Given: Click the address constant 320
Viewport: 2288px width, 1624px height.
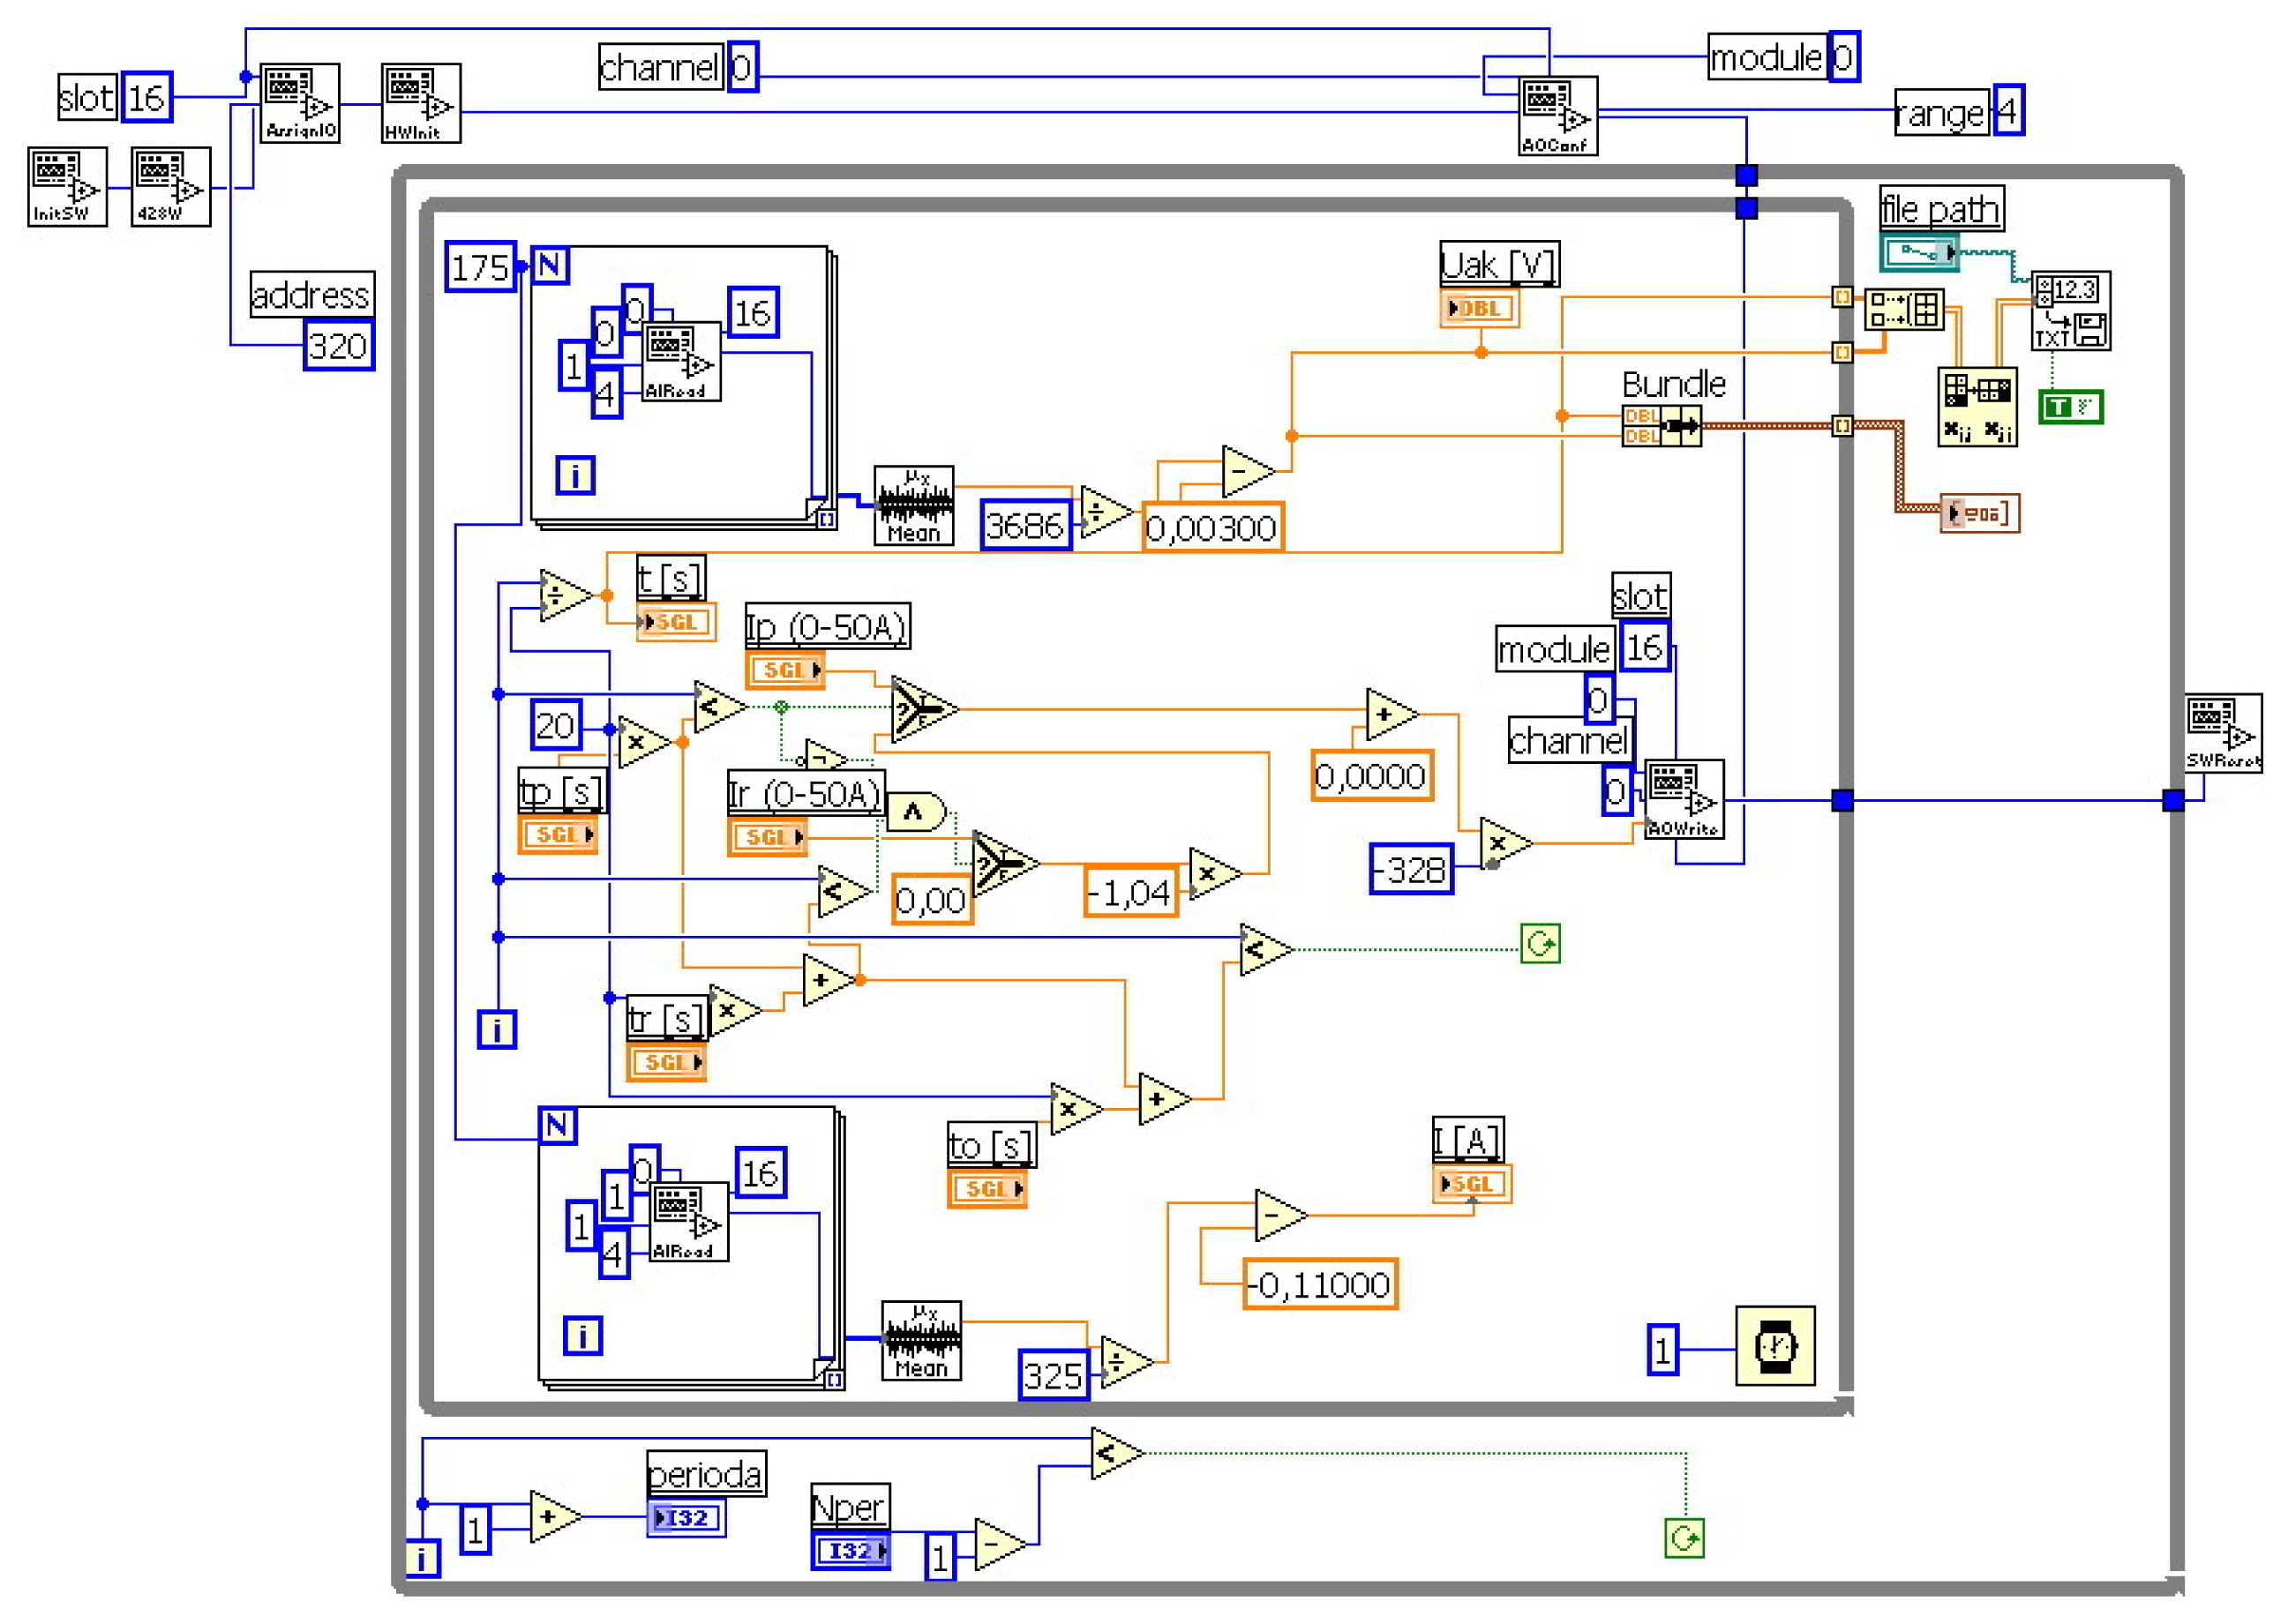Looking at the screenshot, I should [x=338, y=346].
